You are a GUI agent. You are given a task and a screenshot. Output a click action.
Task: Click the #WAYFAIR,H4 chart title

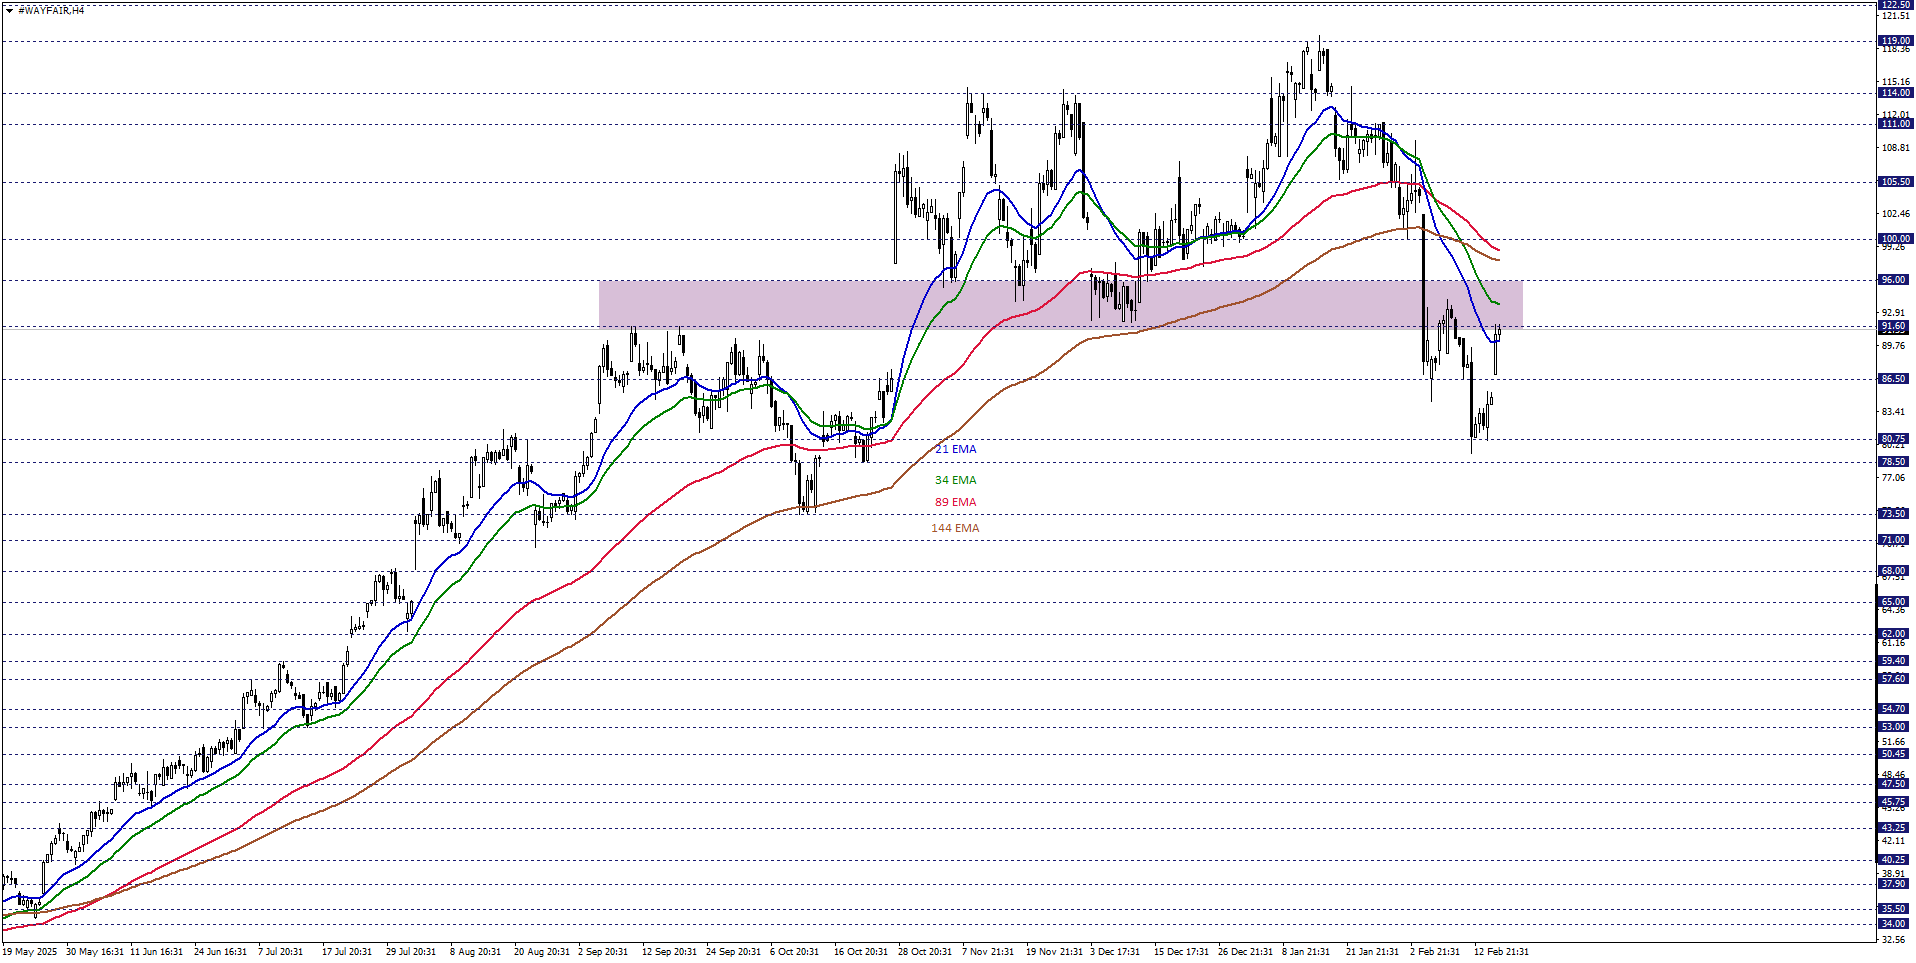(x=51, y=10)
